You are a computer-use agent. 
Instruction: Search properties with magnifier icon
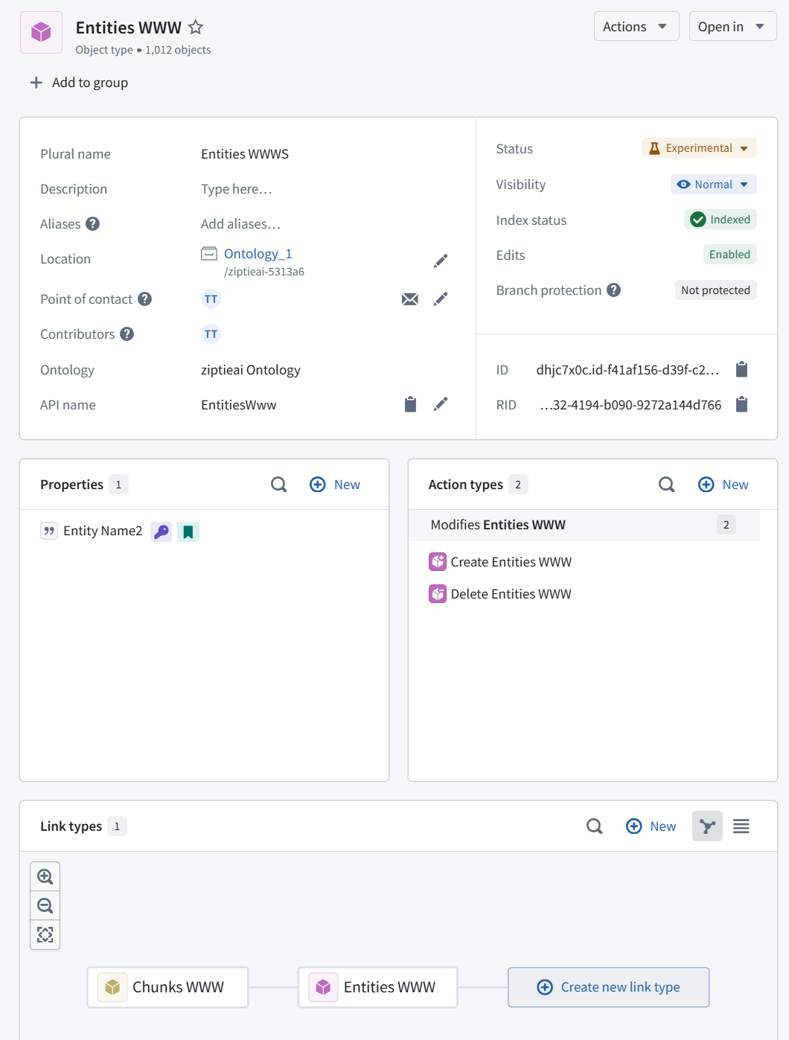(x=279, y=485)
